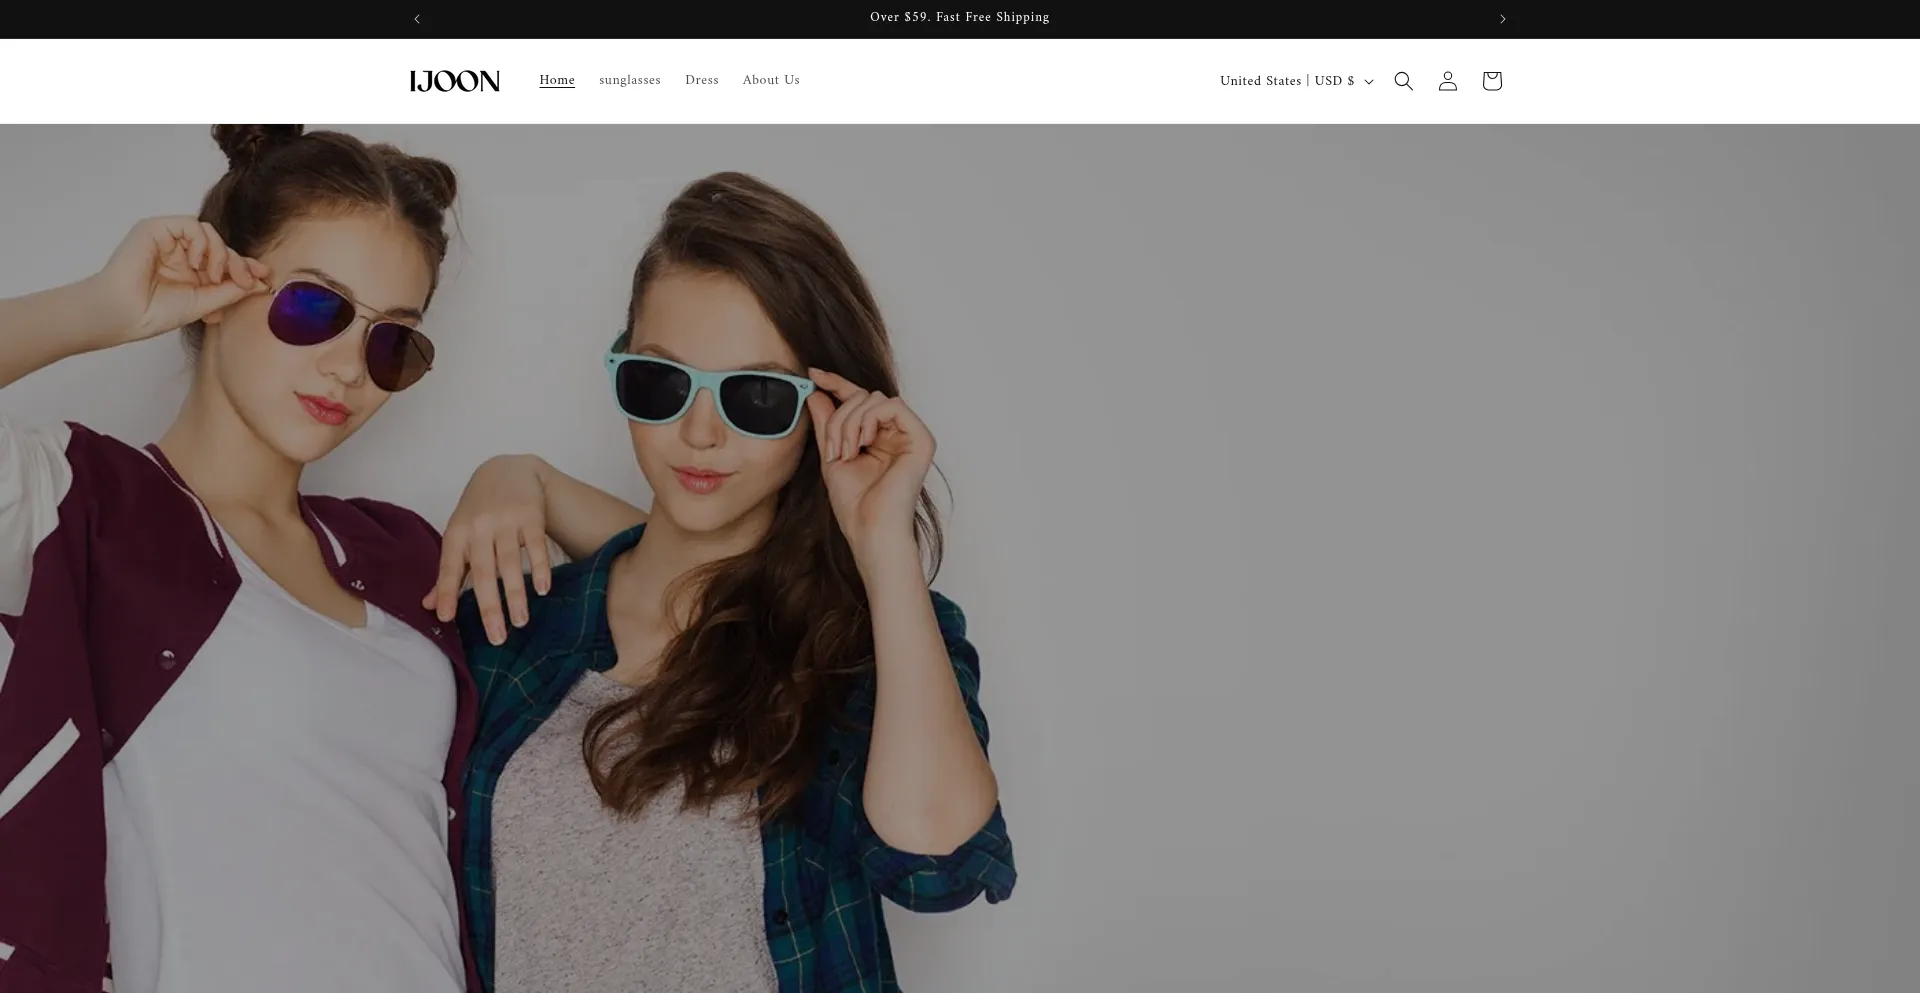The width and height of the screenshot is (1920, 993).
Task: Browse the Dress category
Action: click(701, 80)
